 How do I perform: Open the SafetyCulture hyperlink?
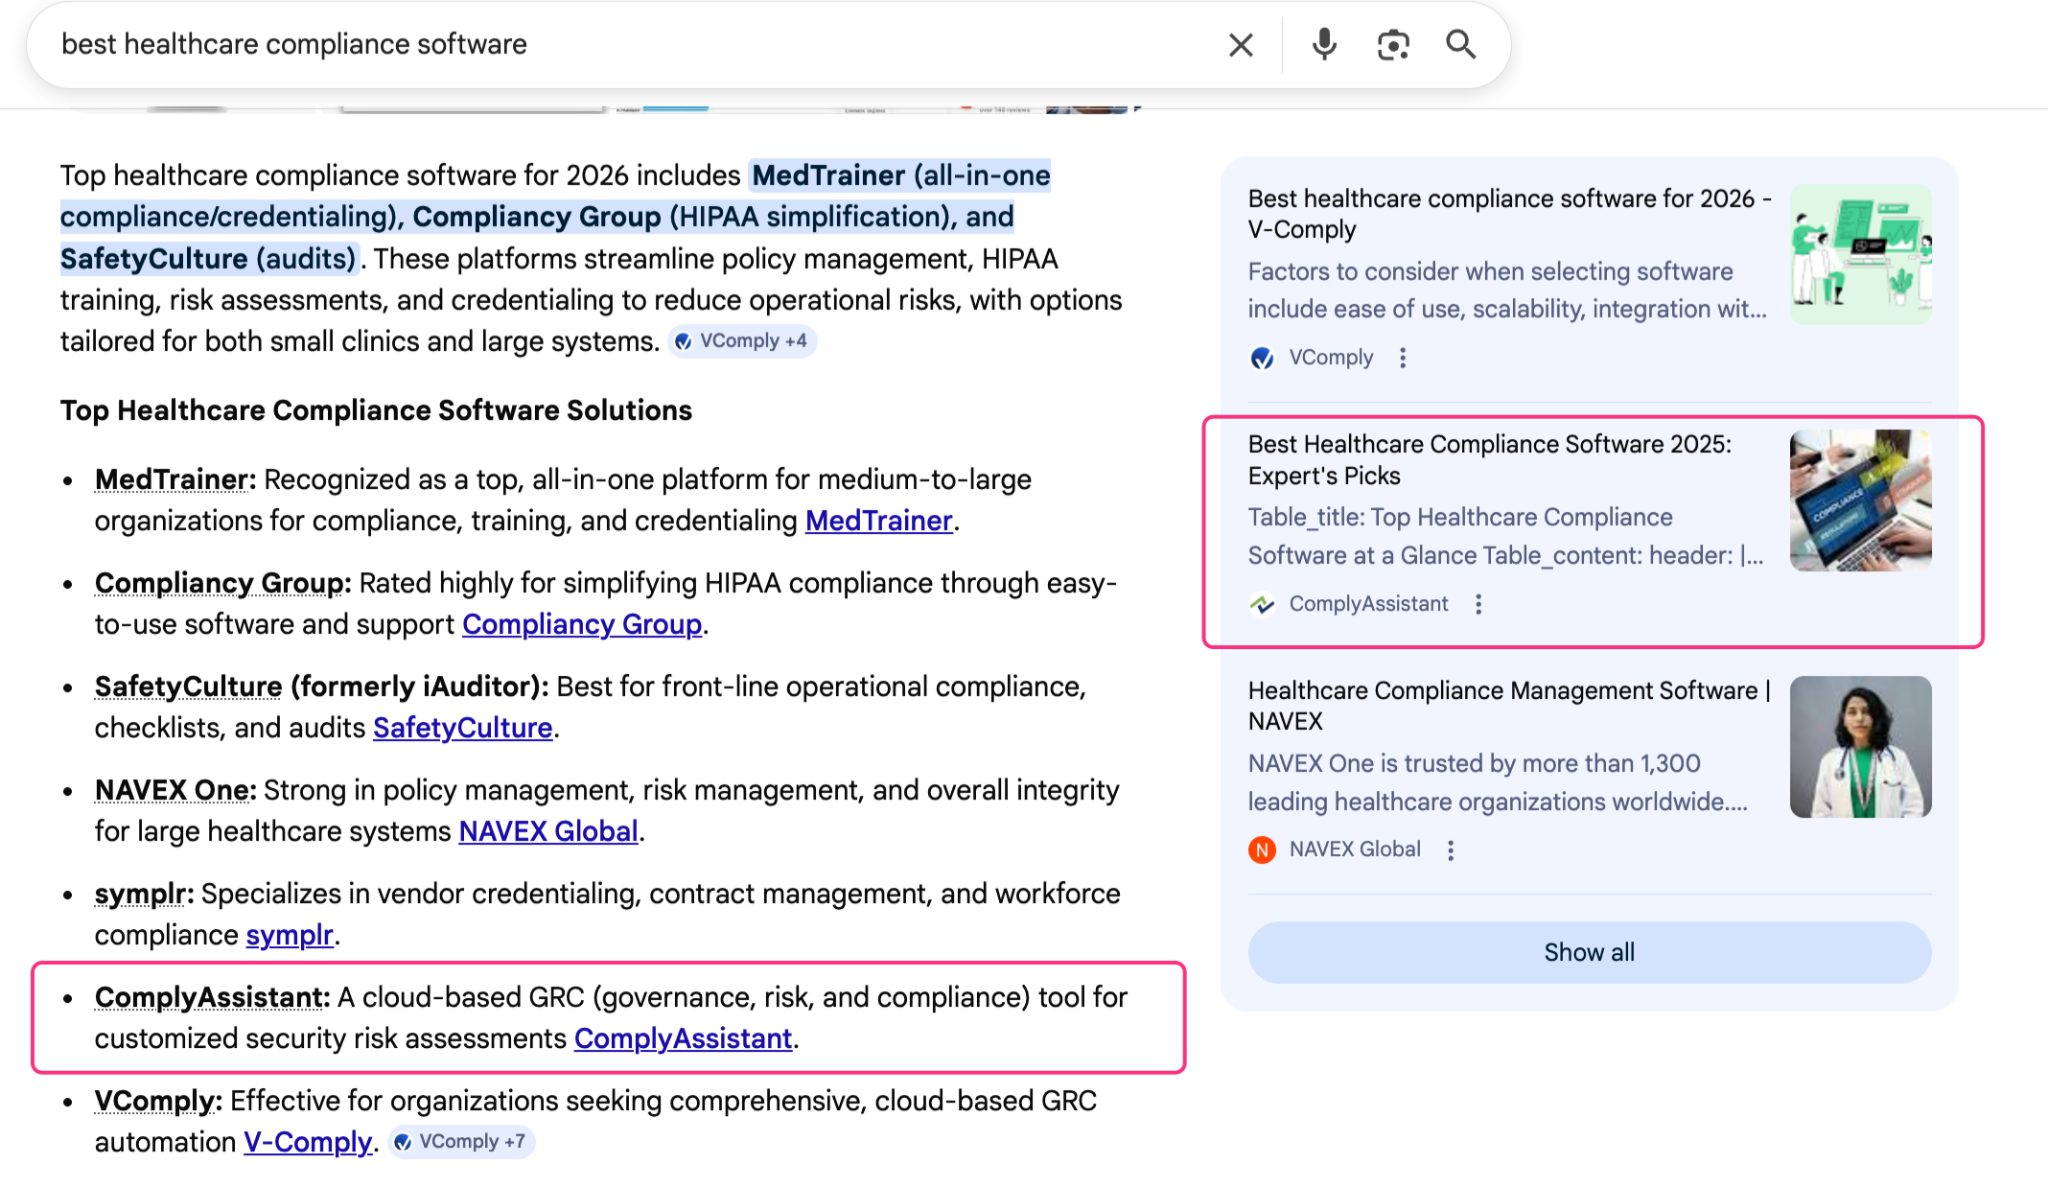click(463, 728)
